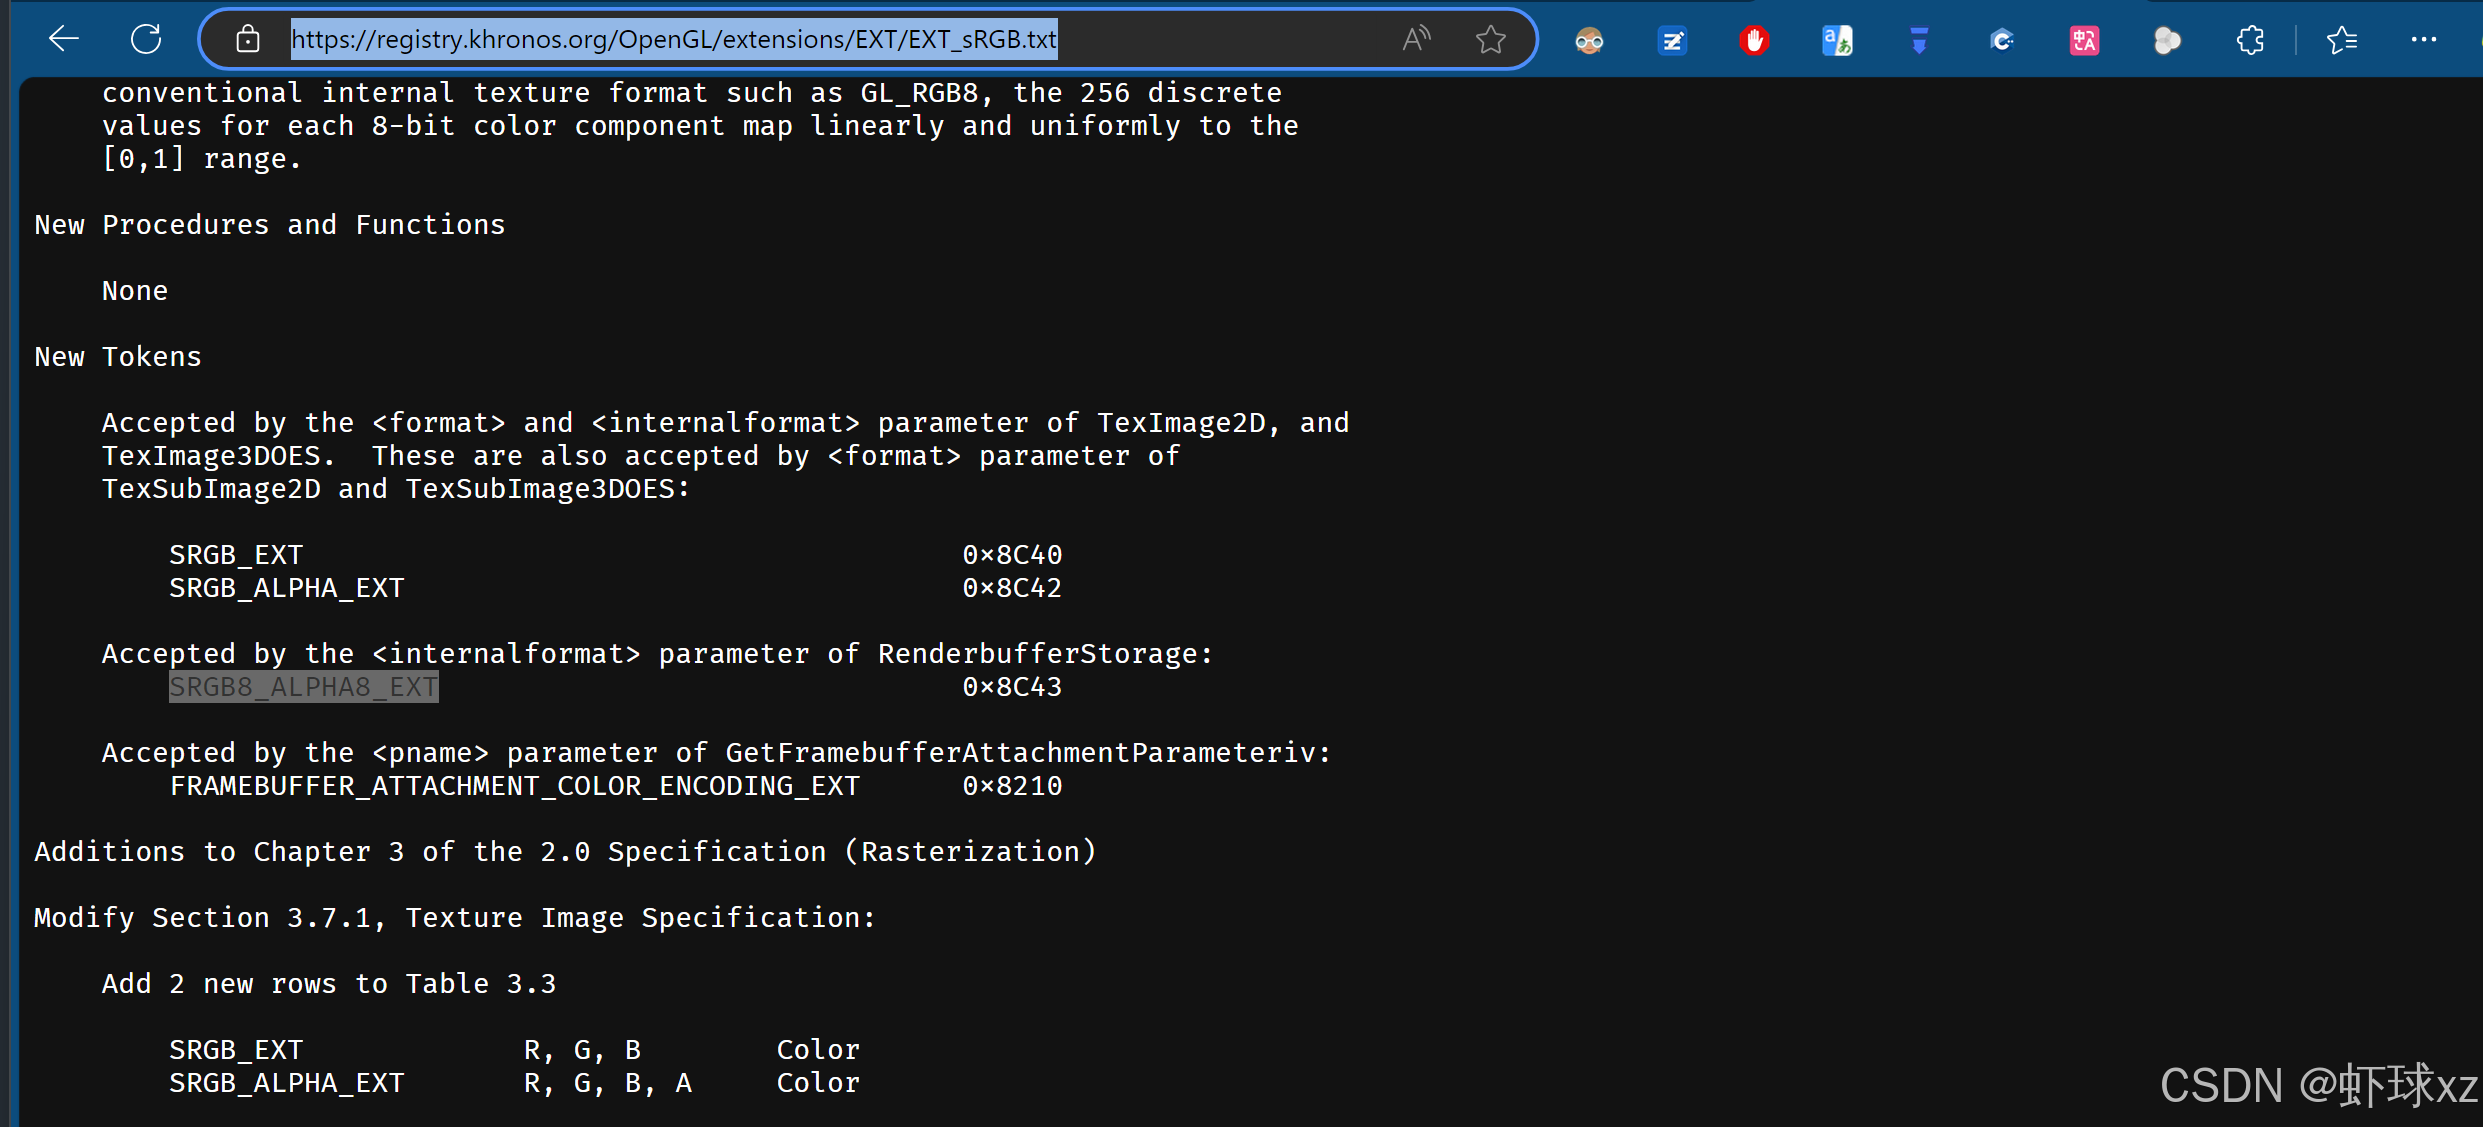Open the blue download arrow extension

(1919, 41)
